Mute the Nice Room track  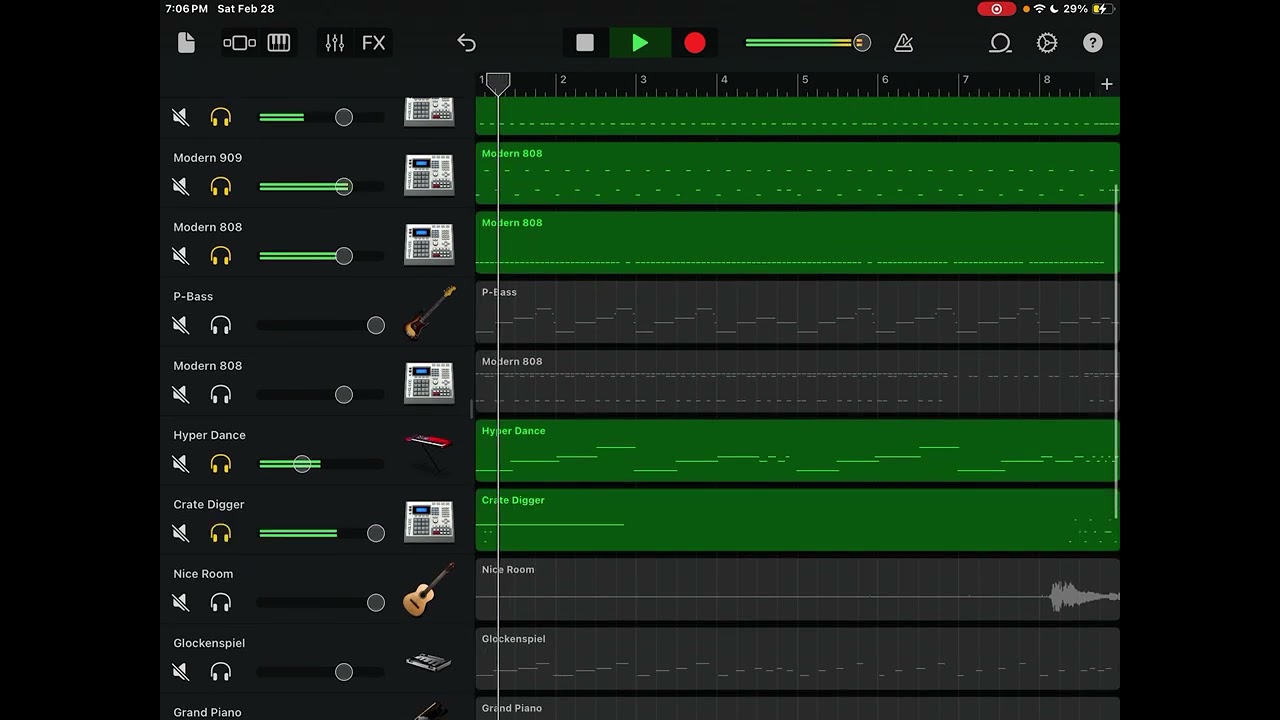click(180, 603)
